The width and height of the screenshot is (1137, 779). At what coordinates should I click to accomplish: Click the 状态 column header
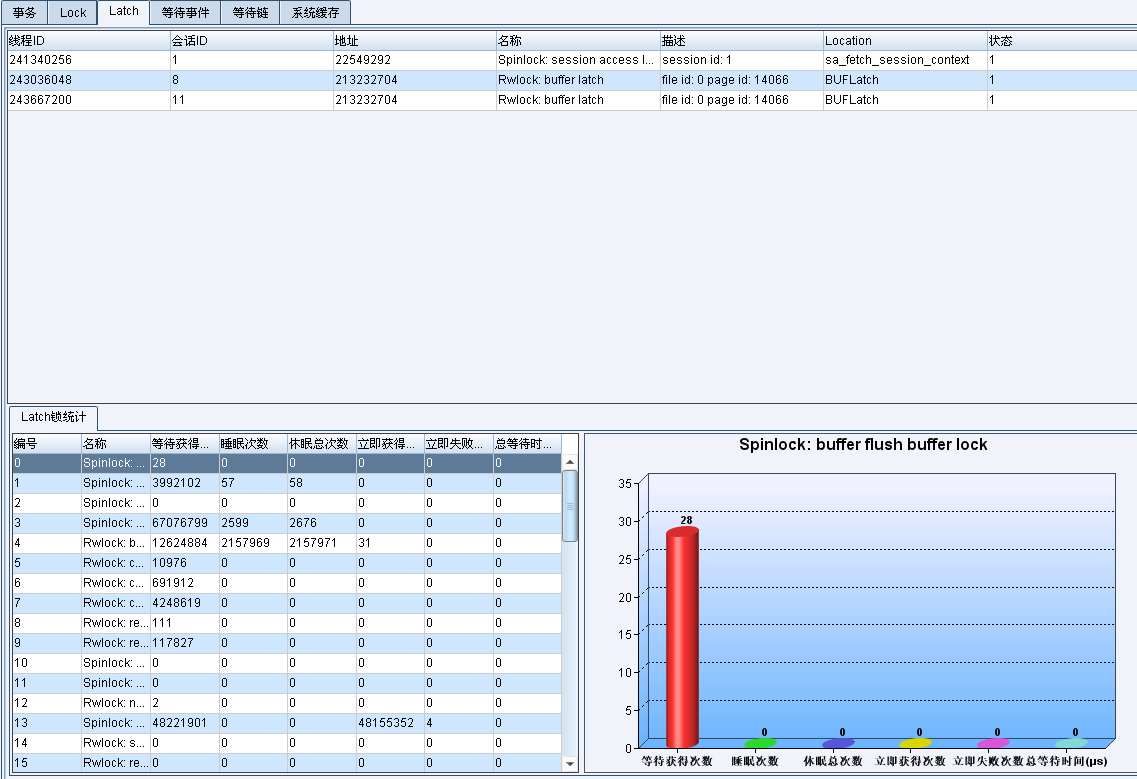point(1060,41)
